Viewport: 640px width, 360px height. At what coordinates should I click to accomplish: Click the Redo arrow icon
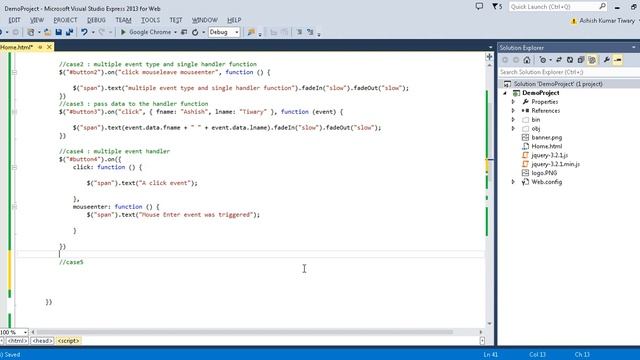pos(102,32)
